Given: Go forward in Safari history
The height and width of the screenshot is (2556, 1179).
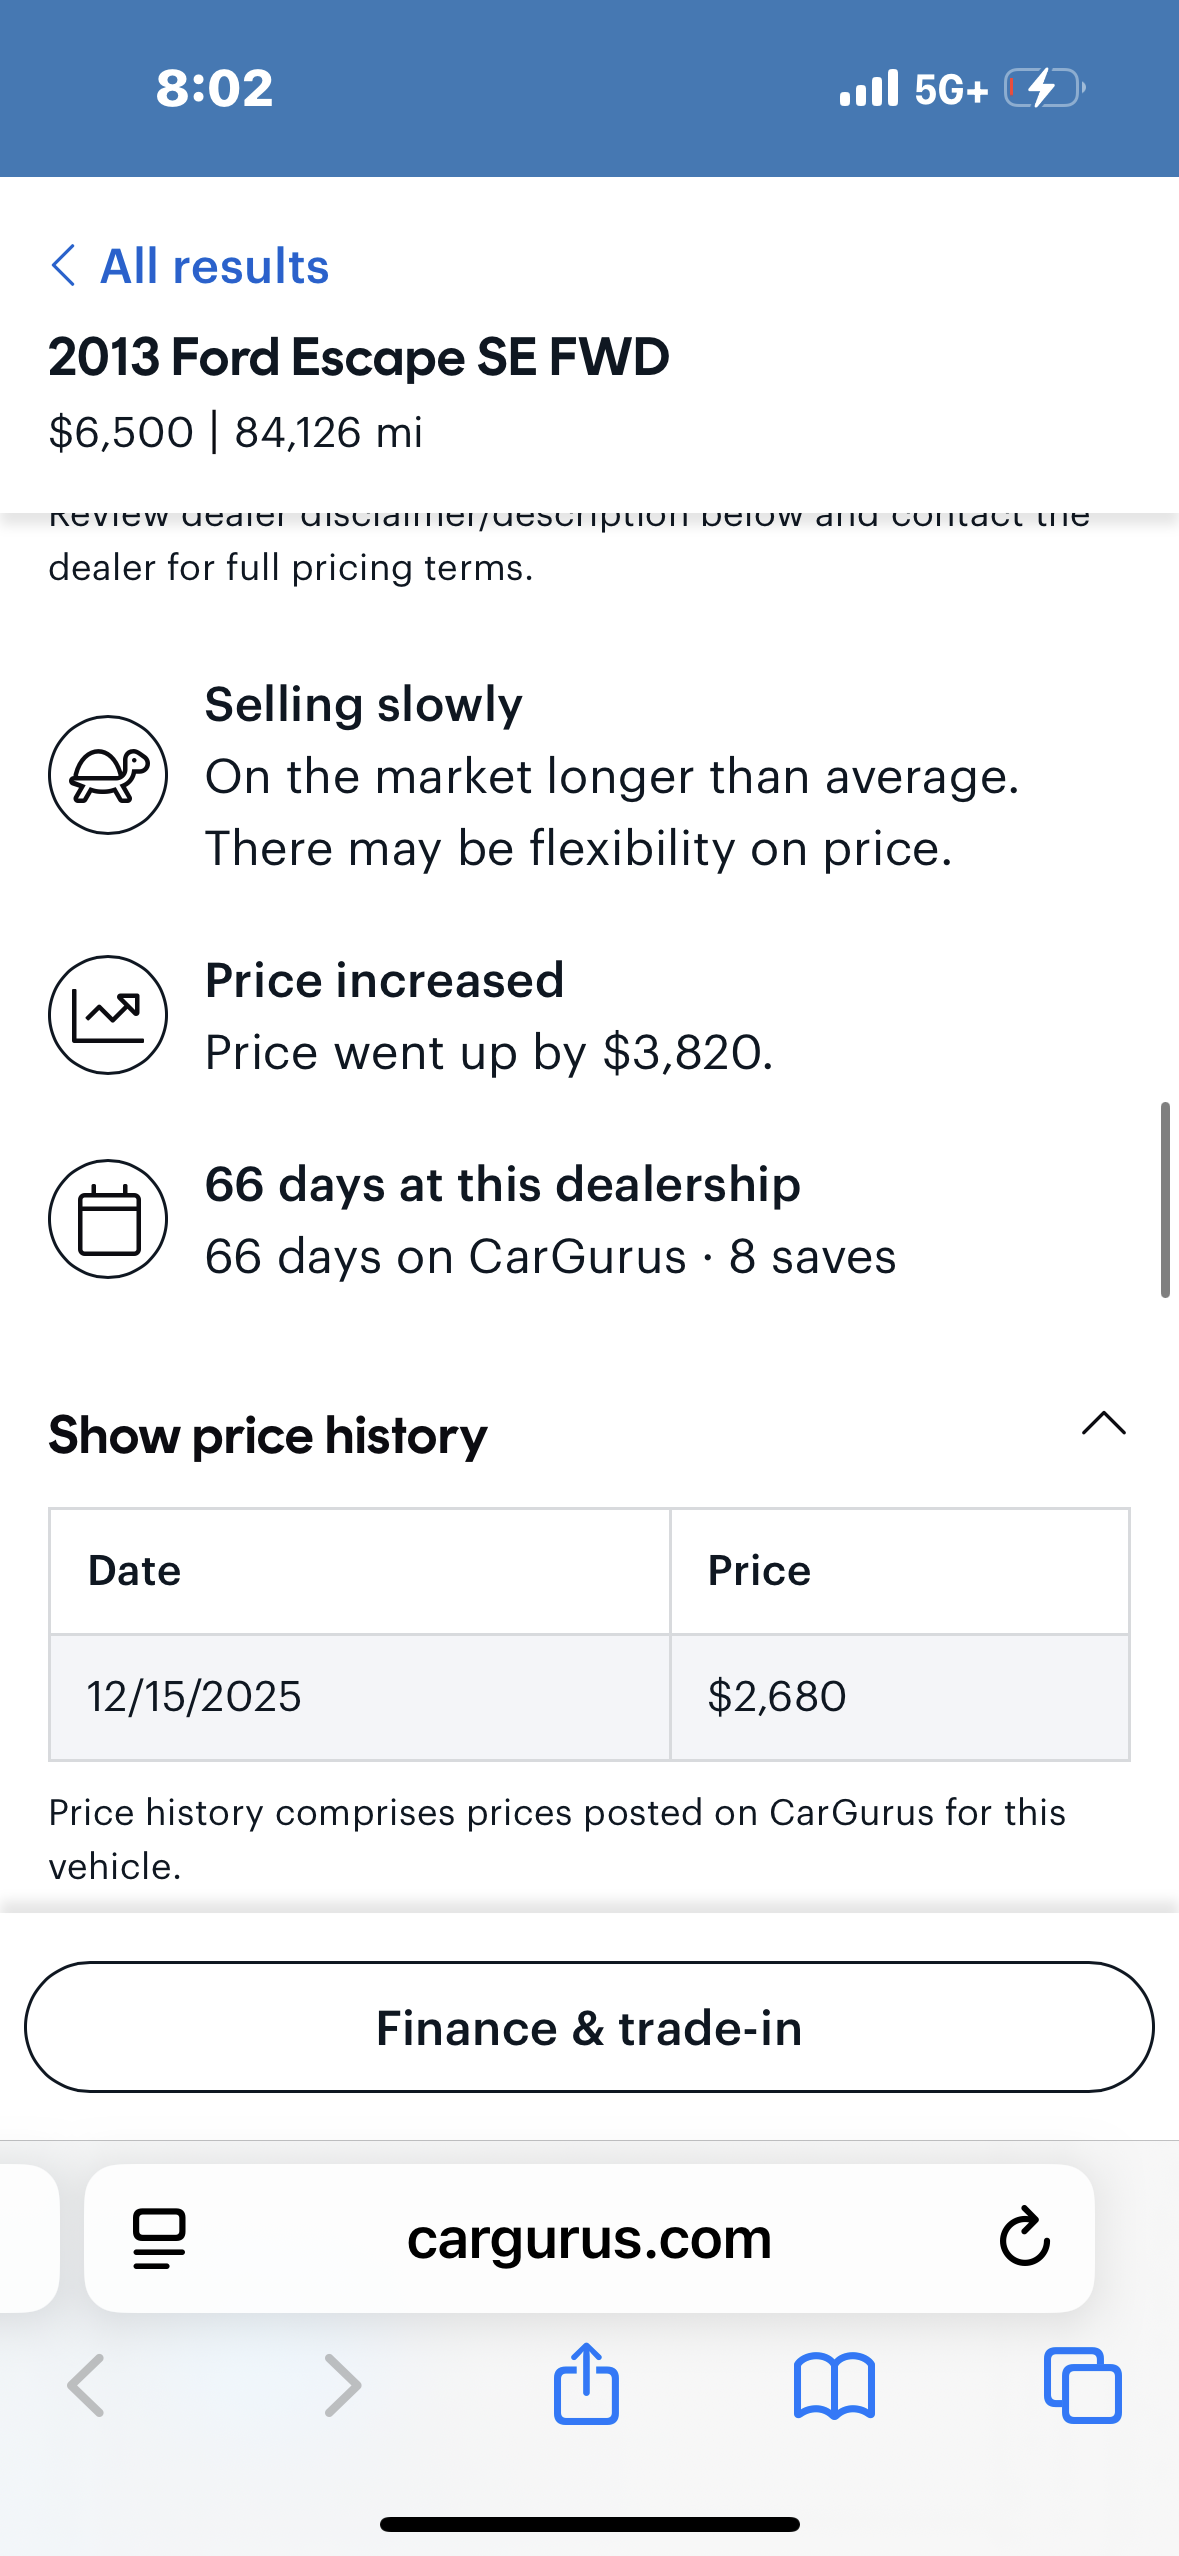Looking at the screenshot, I should [x=343, y=2385].
